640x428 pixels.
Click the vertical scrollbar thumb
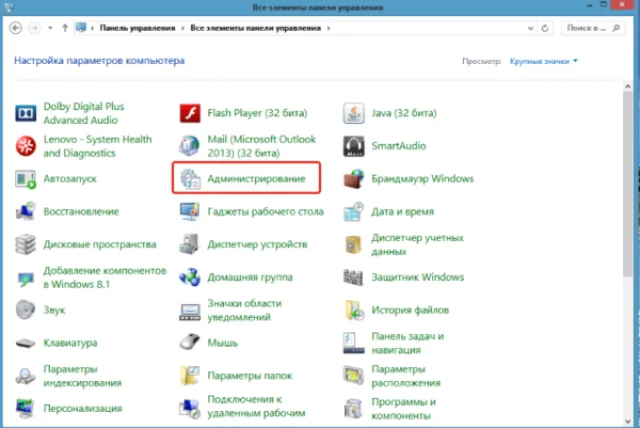628,184
